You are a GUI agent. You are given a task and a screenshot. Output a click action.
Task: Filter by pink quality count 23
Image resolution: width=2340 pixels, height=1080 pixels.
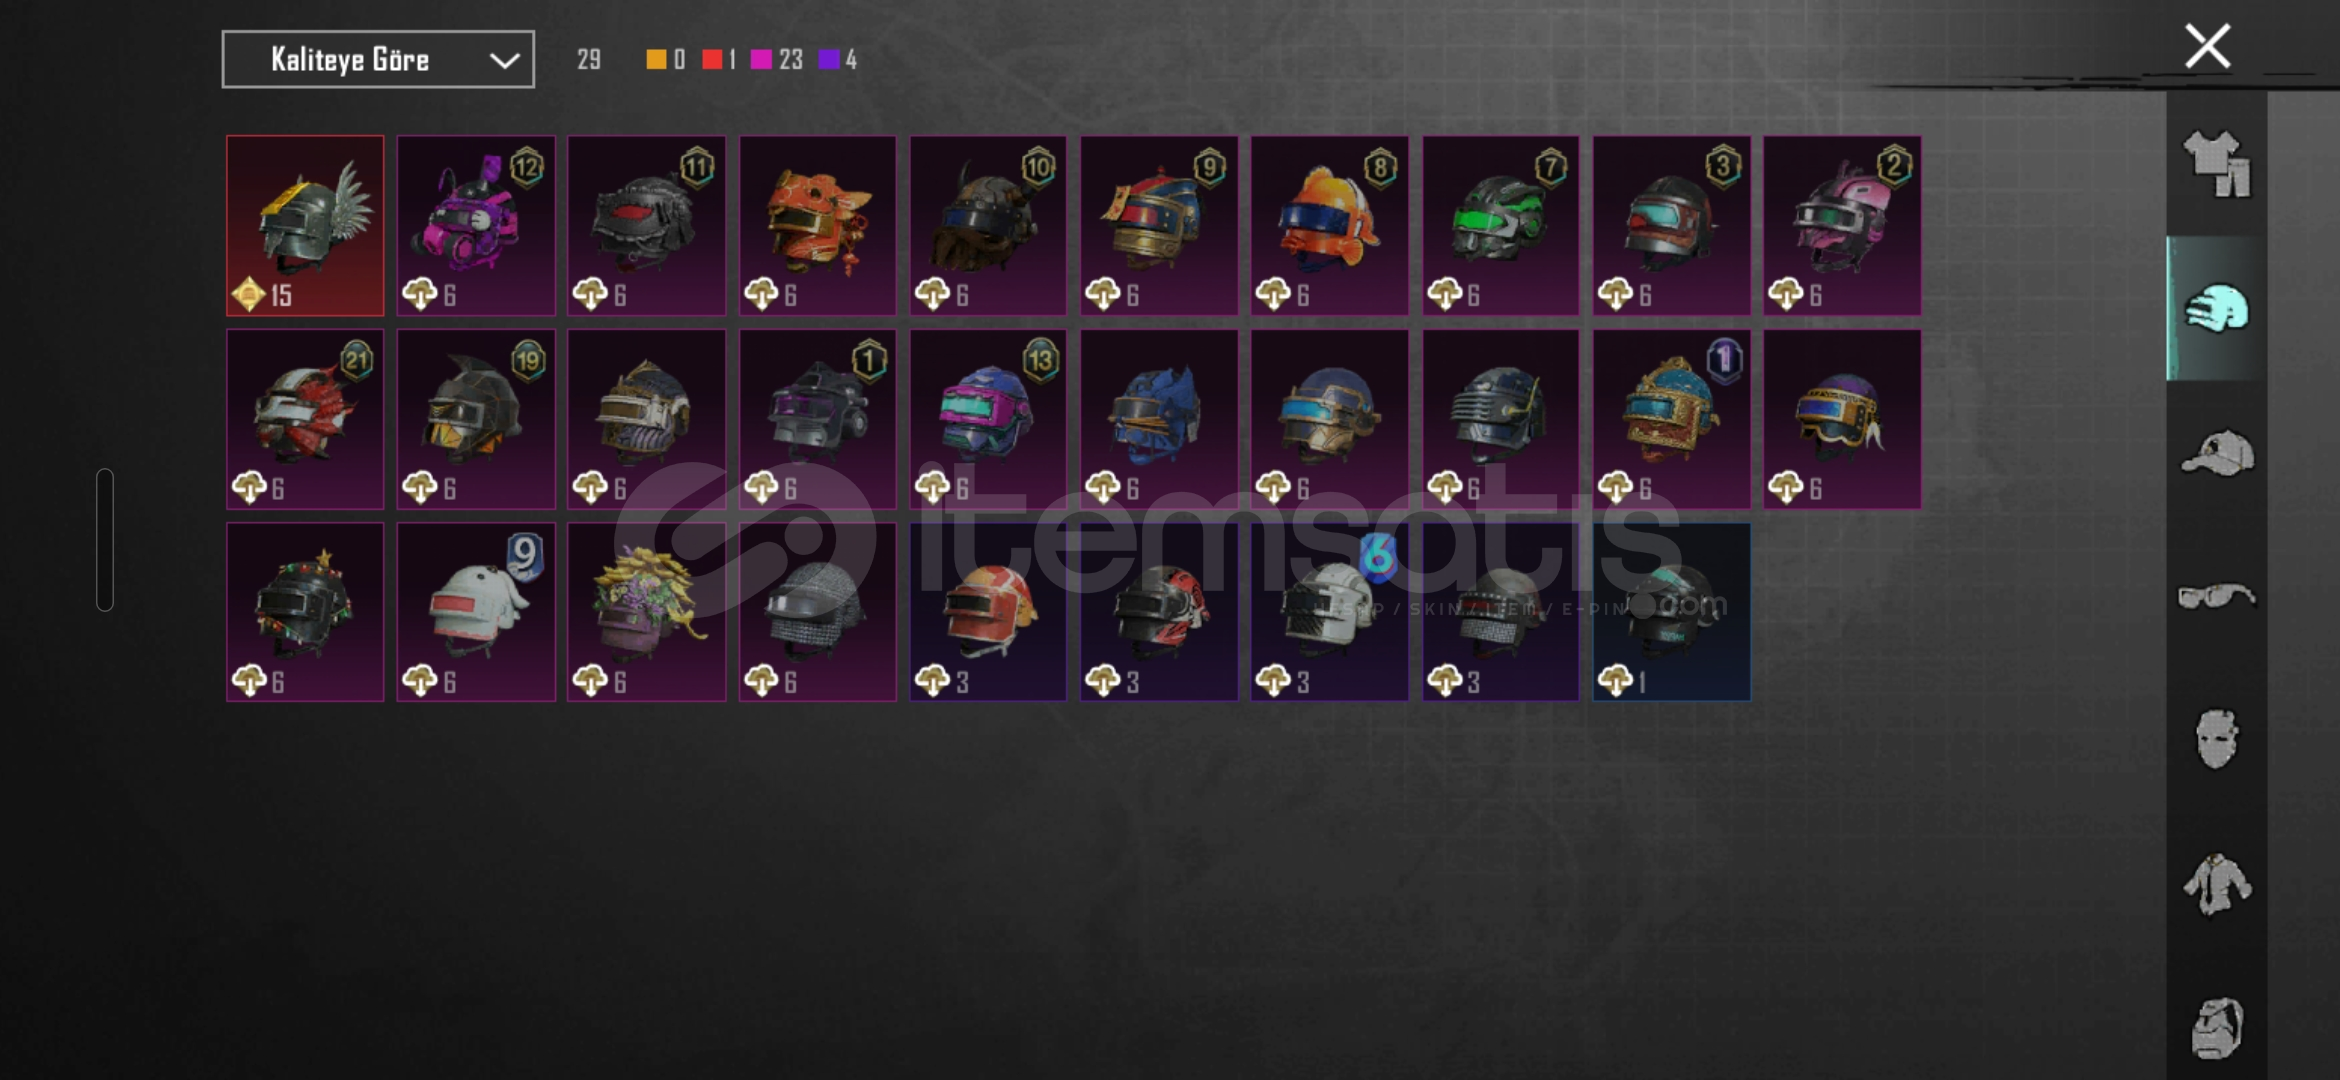pyautogui.click(x=777, y=60)
